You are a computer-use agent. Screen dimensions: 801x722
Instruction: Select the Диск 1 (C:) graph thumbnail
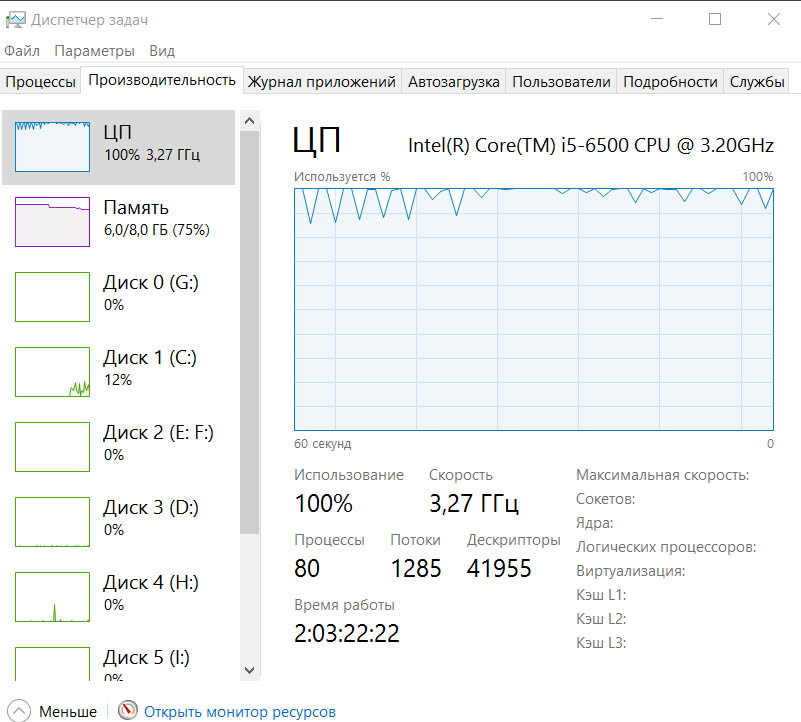[53, 372]
